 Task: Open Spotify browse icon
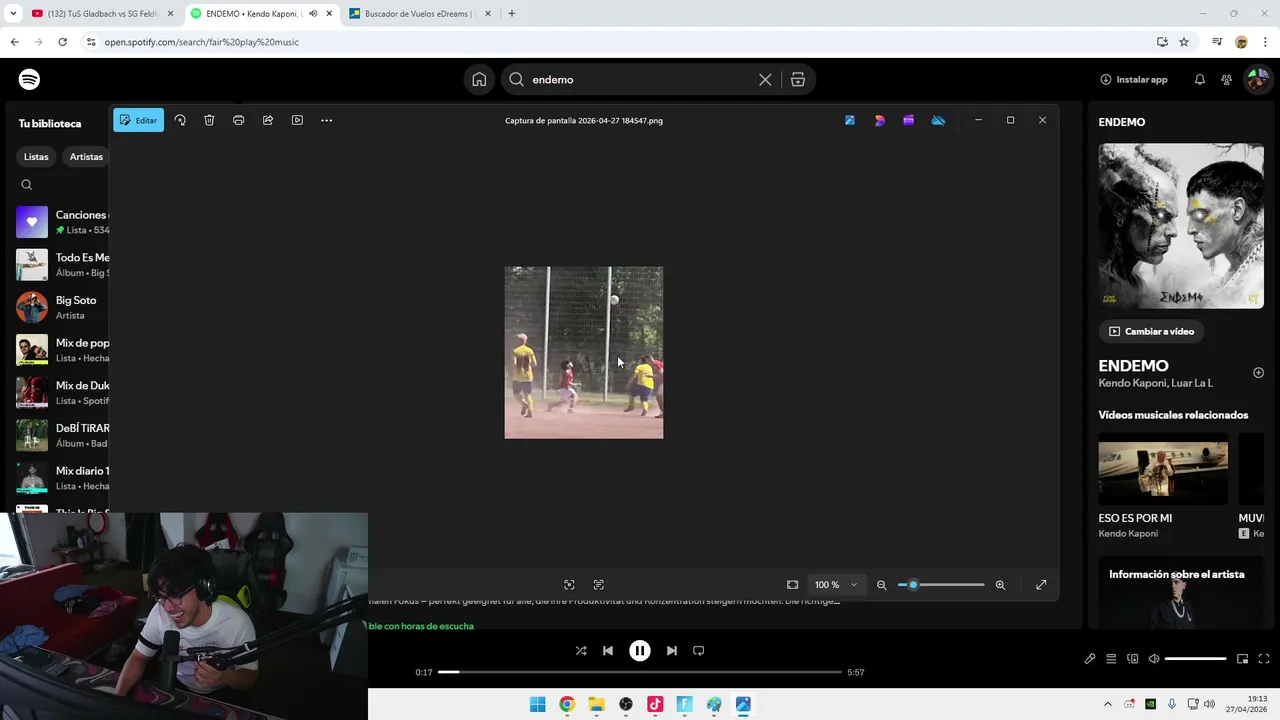point(798,80)
